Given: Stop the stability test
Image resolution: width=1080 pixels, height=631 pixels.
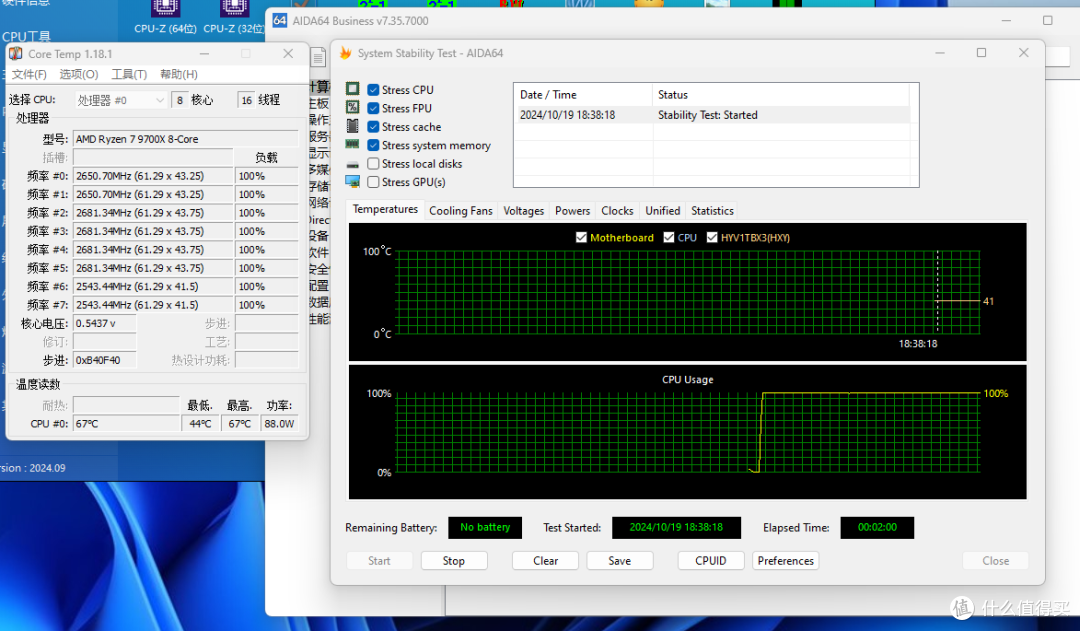Looking at the screenshot, I should tap(454, 561).
